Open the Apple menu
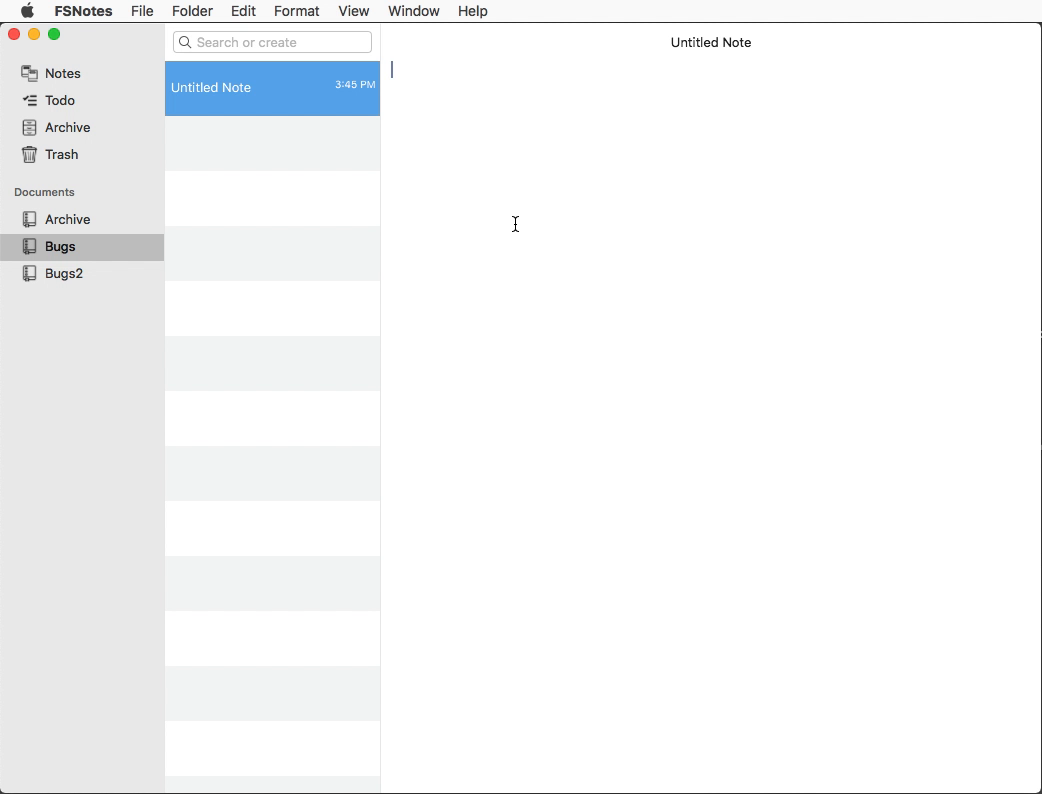This screenshot has width=1042, height=794. (x=27, y=11)
